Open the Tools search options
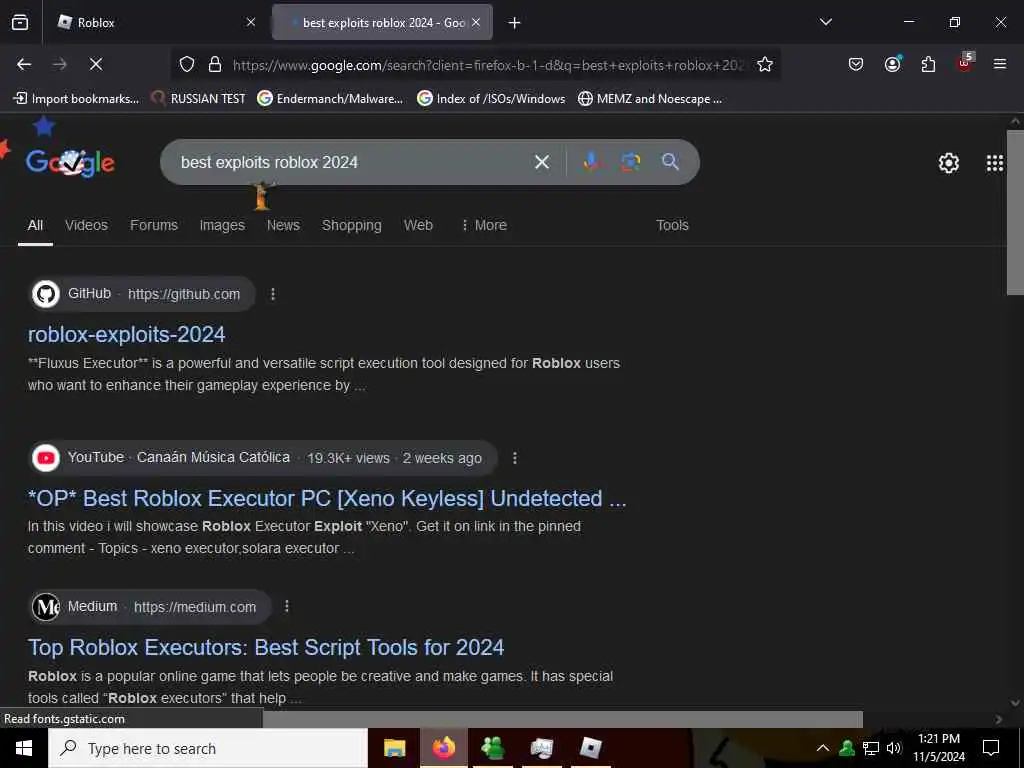 click(x=672, y=225)
